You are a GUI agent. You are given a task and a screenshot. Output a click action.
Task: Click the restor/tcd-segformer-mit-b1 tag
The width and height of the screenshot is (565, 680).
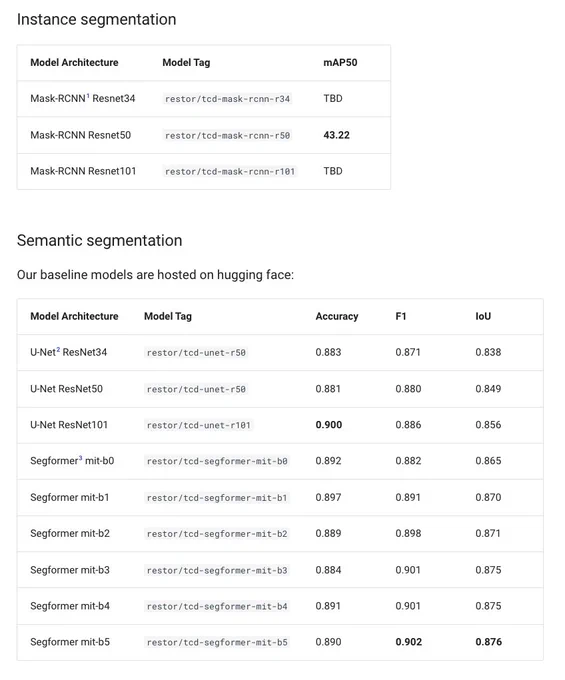[217, 497]
